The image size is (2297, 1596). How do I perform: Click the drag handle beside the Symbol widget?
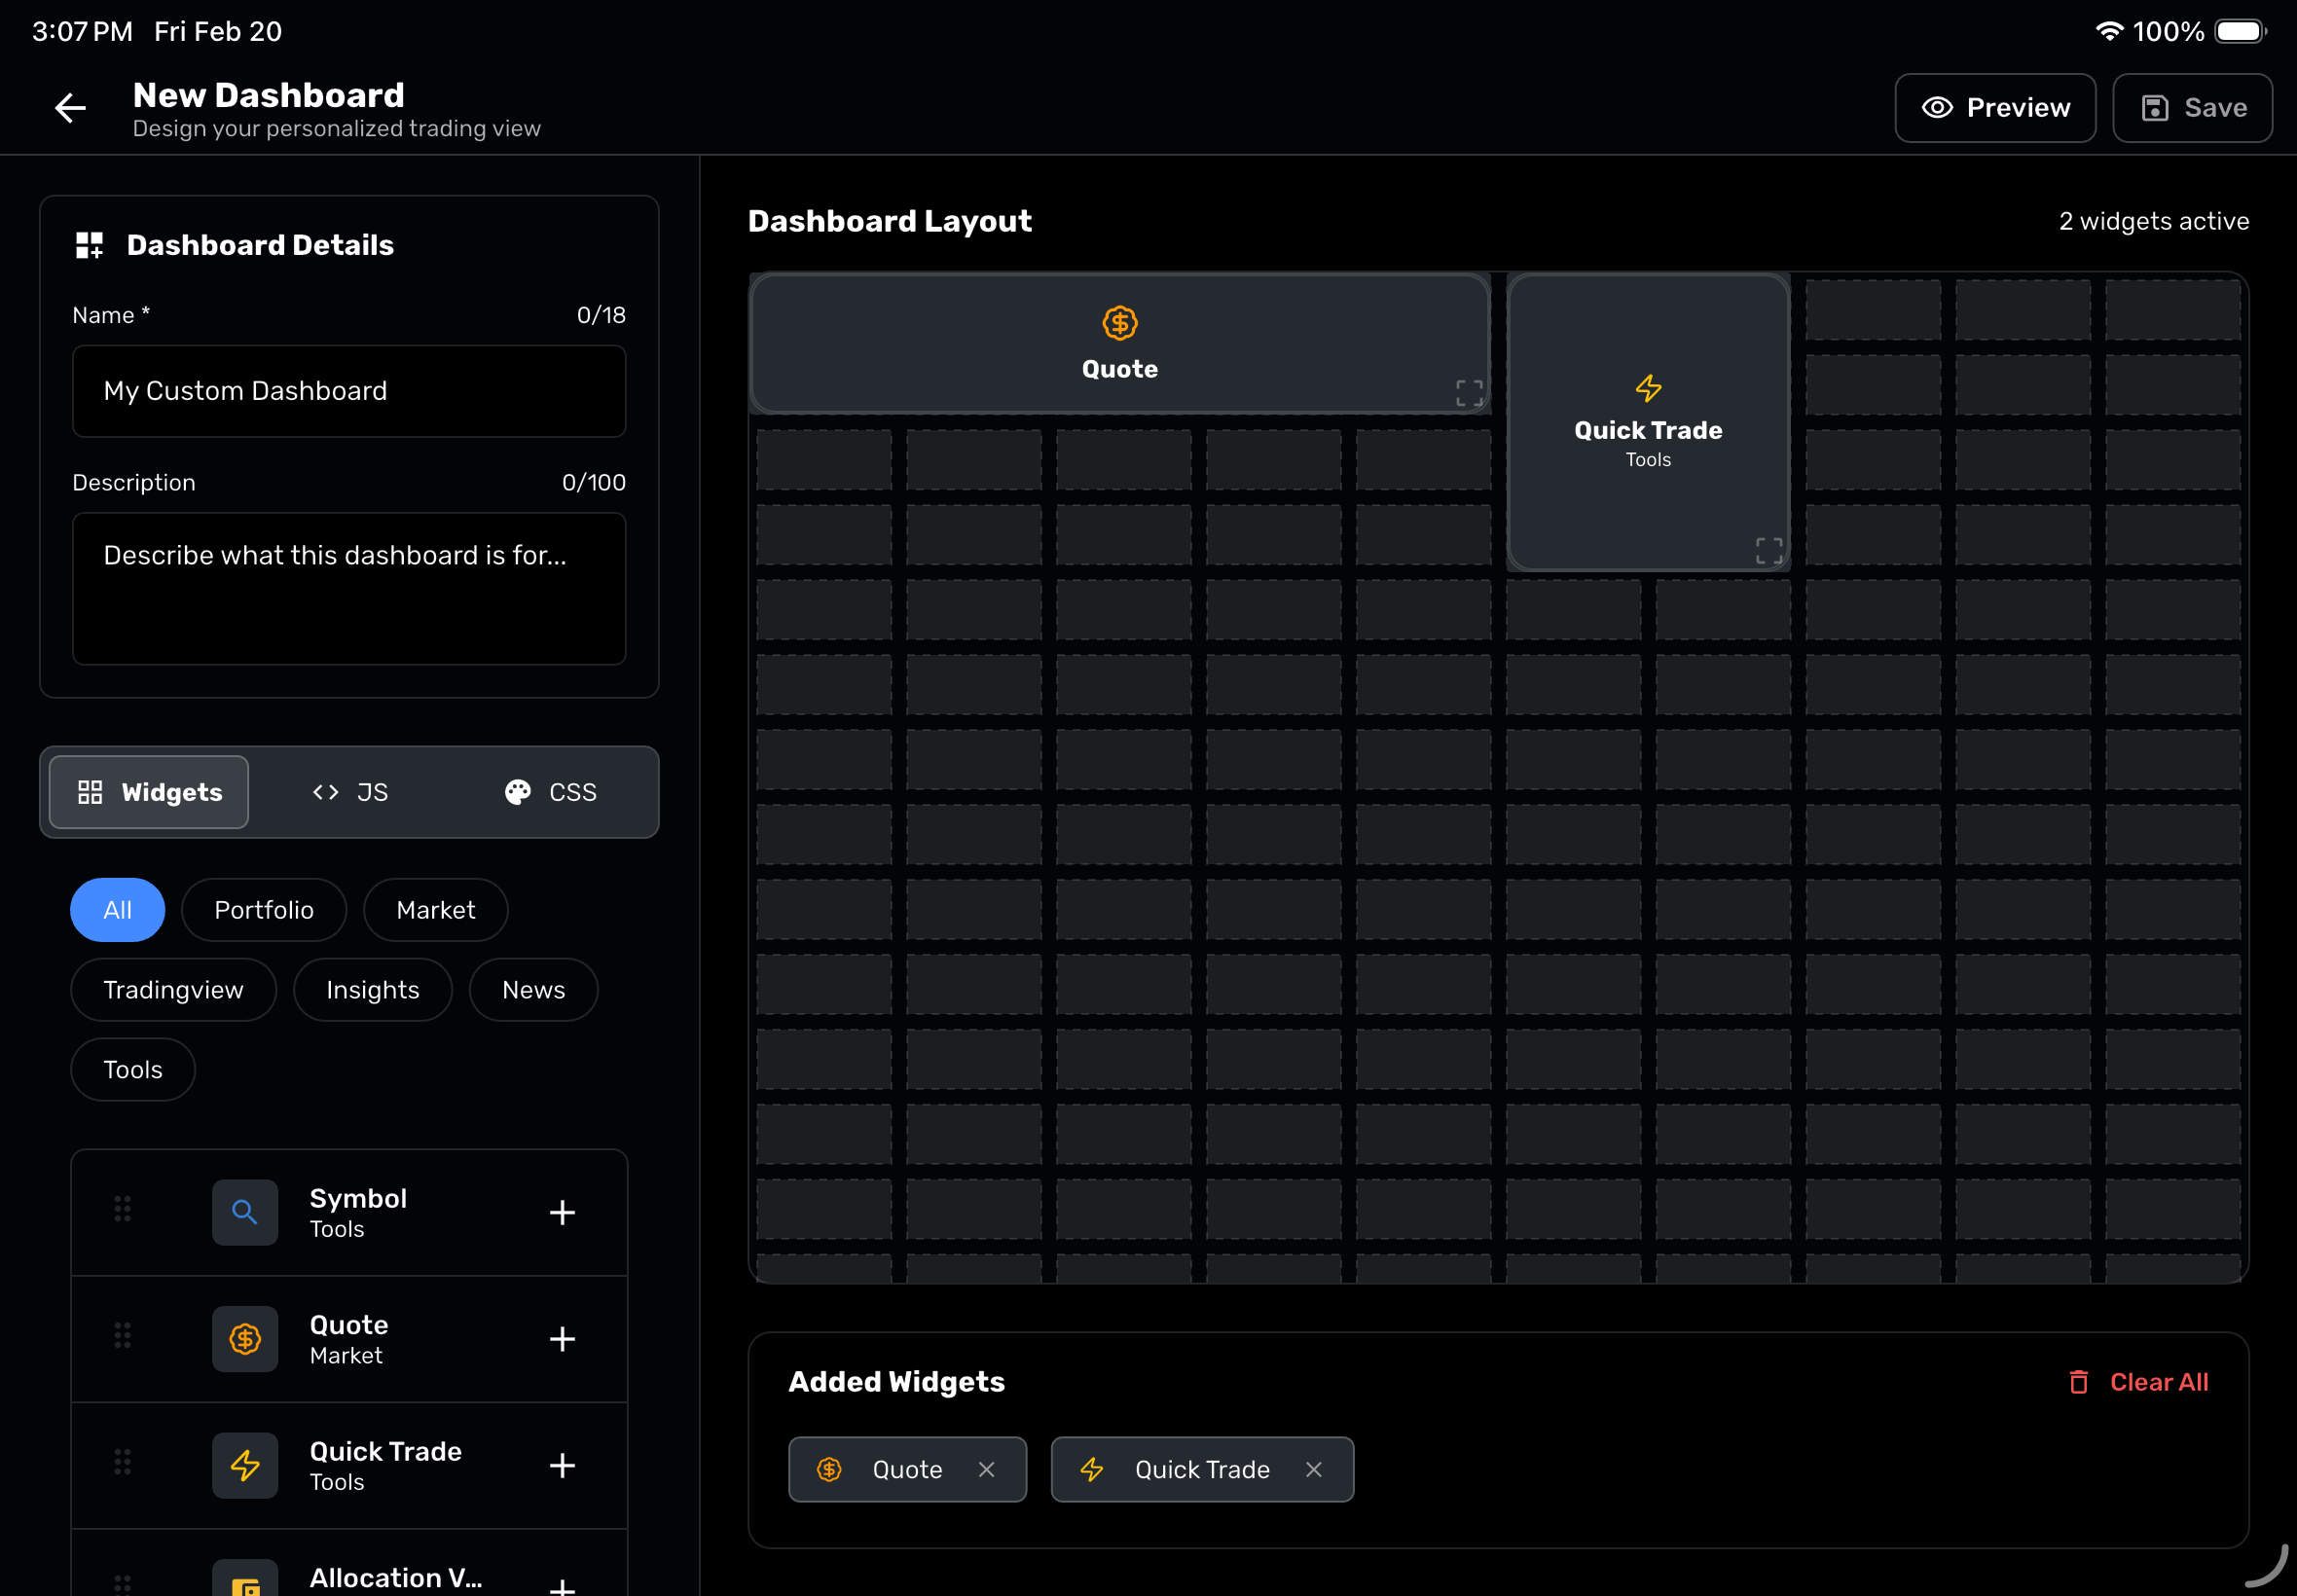pos(123,1209)
